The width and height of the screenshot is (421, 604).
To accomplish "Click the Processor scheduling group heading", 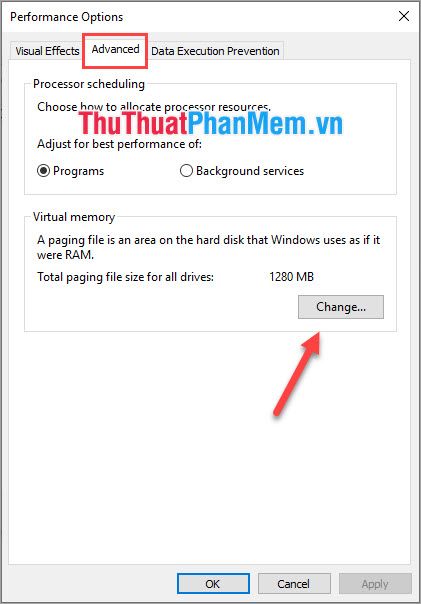I will pyautogui.click(x=89, y=84).
